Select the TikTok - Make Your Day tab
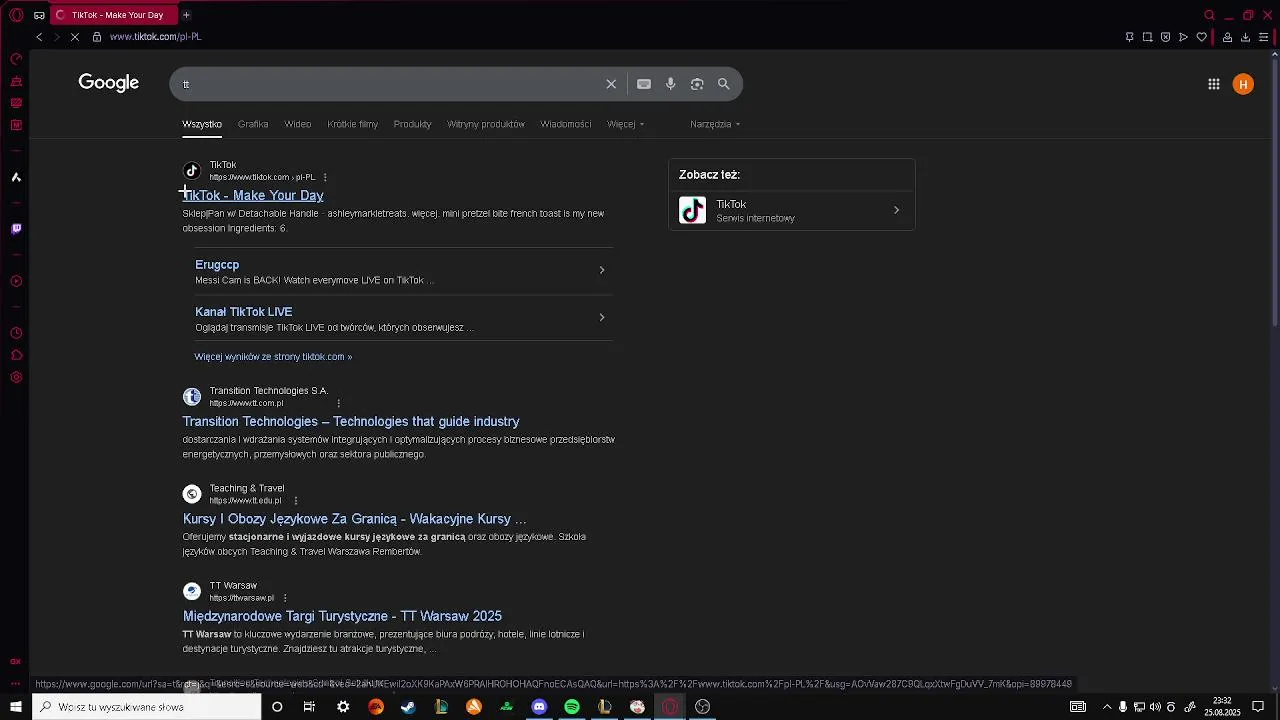This screenshot has width=1280, height=720. point(112,15)
